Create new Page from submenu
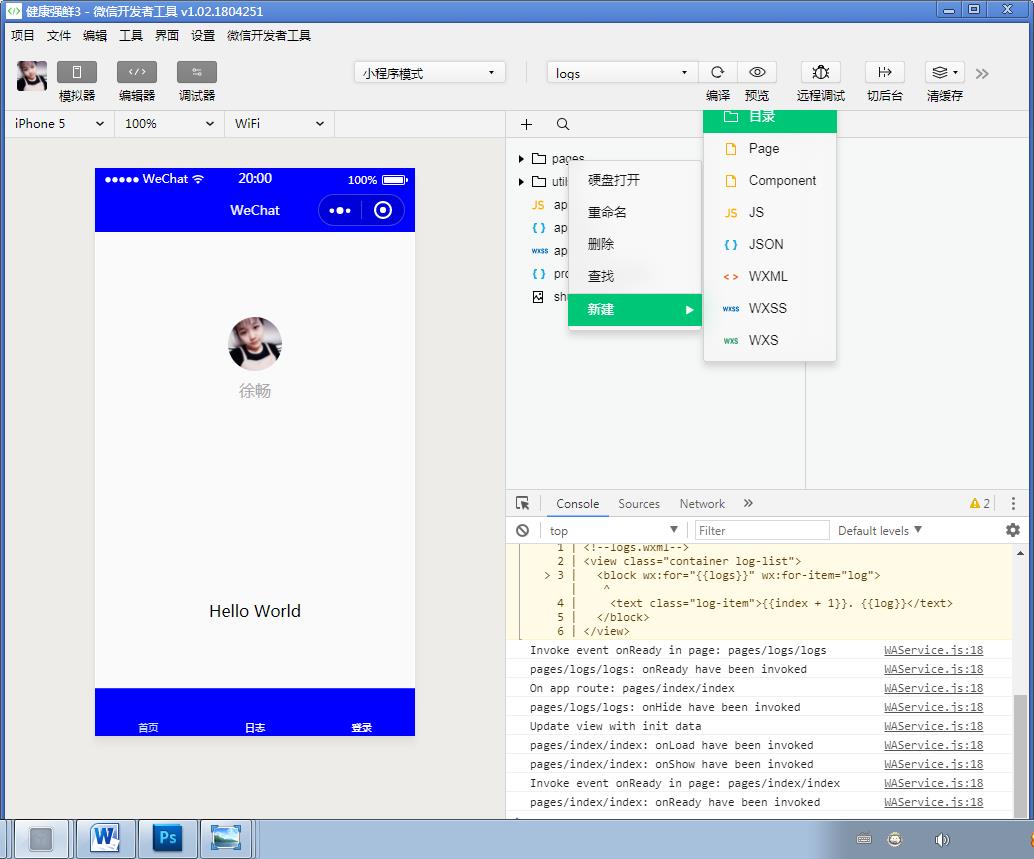This screenshot has height=859, width=1034. [770, 148]
